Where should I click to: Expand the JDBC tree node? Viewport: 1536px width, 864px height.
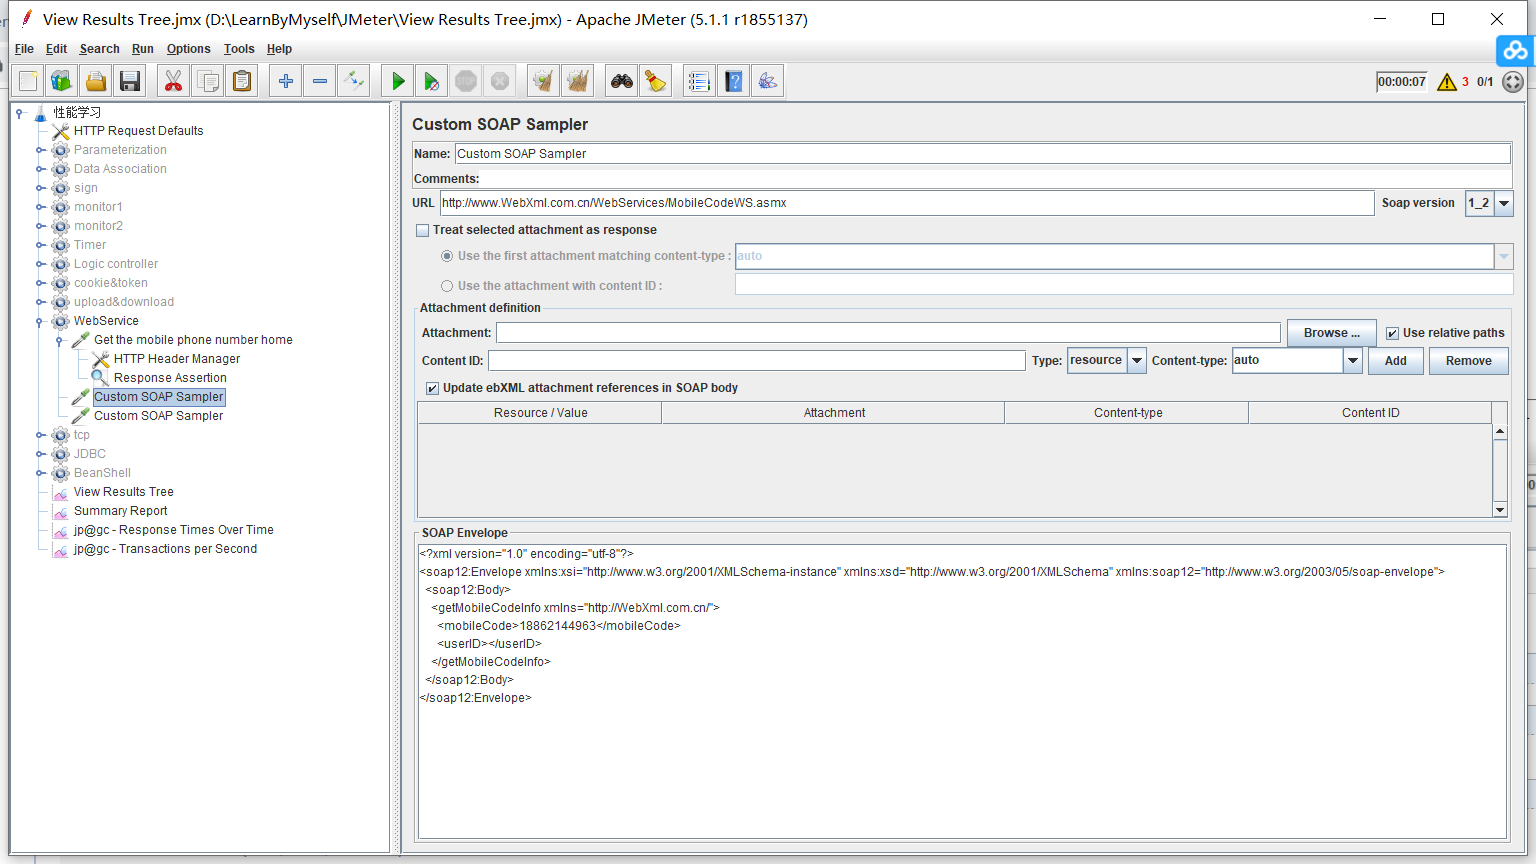[x=40, y=454]
